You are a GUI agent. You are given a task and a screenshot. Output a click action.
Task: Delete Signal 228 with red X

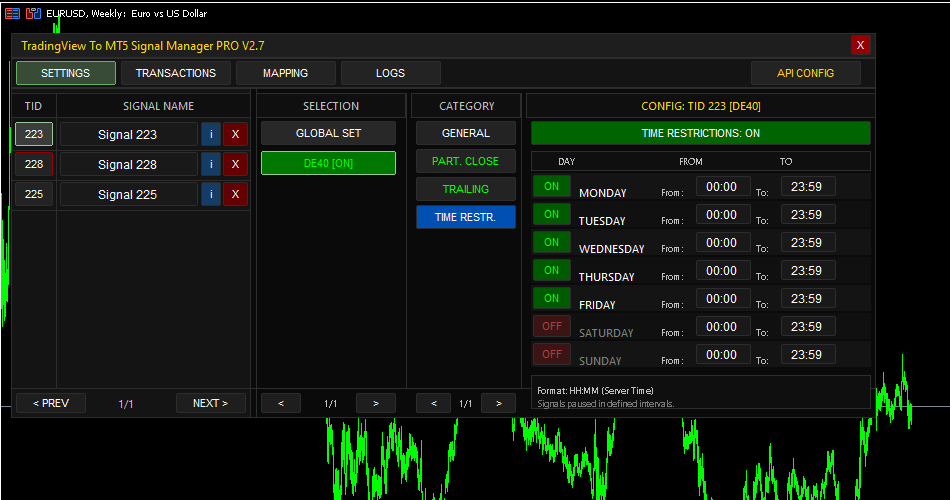(x=236, y=164)
